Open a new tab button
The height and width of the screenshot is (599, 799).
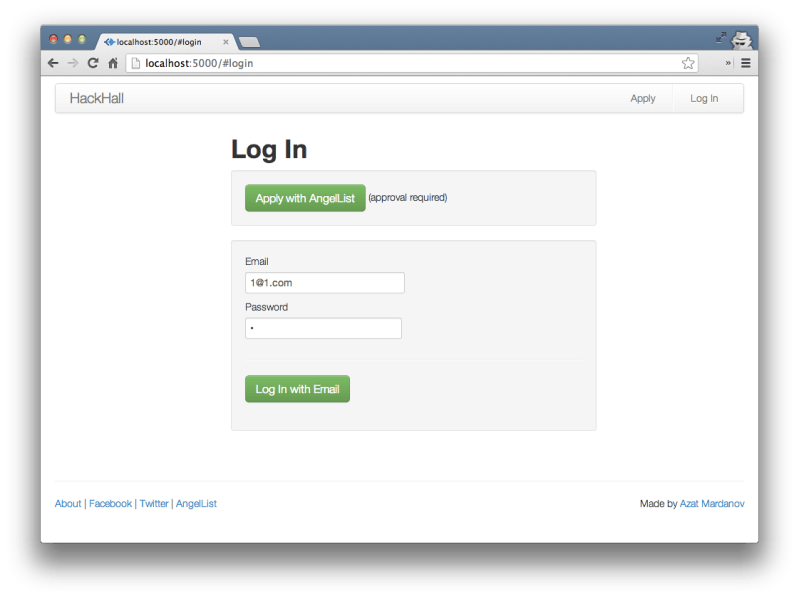coord(249,42)
